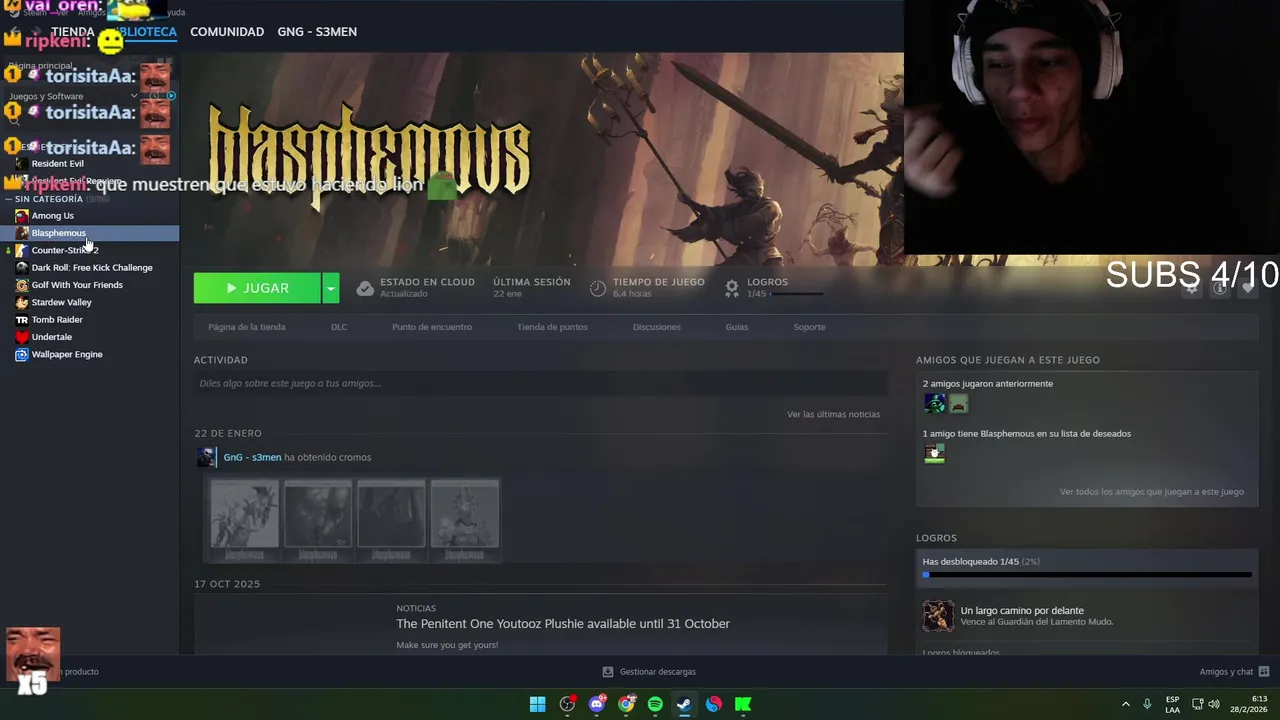
Task: Add Blasphemous to favorites with heart icon
Action: pos(1248,288)
